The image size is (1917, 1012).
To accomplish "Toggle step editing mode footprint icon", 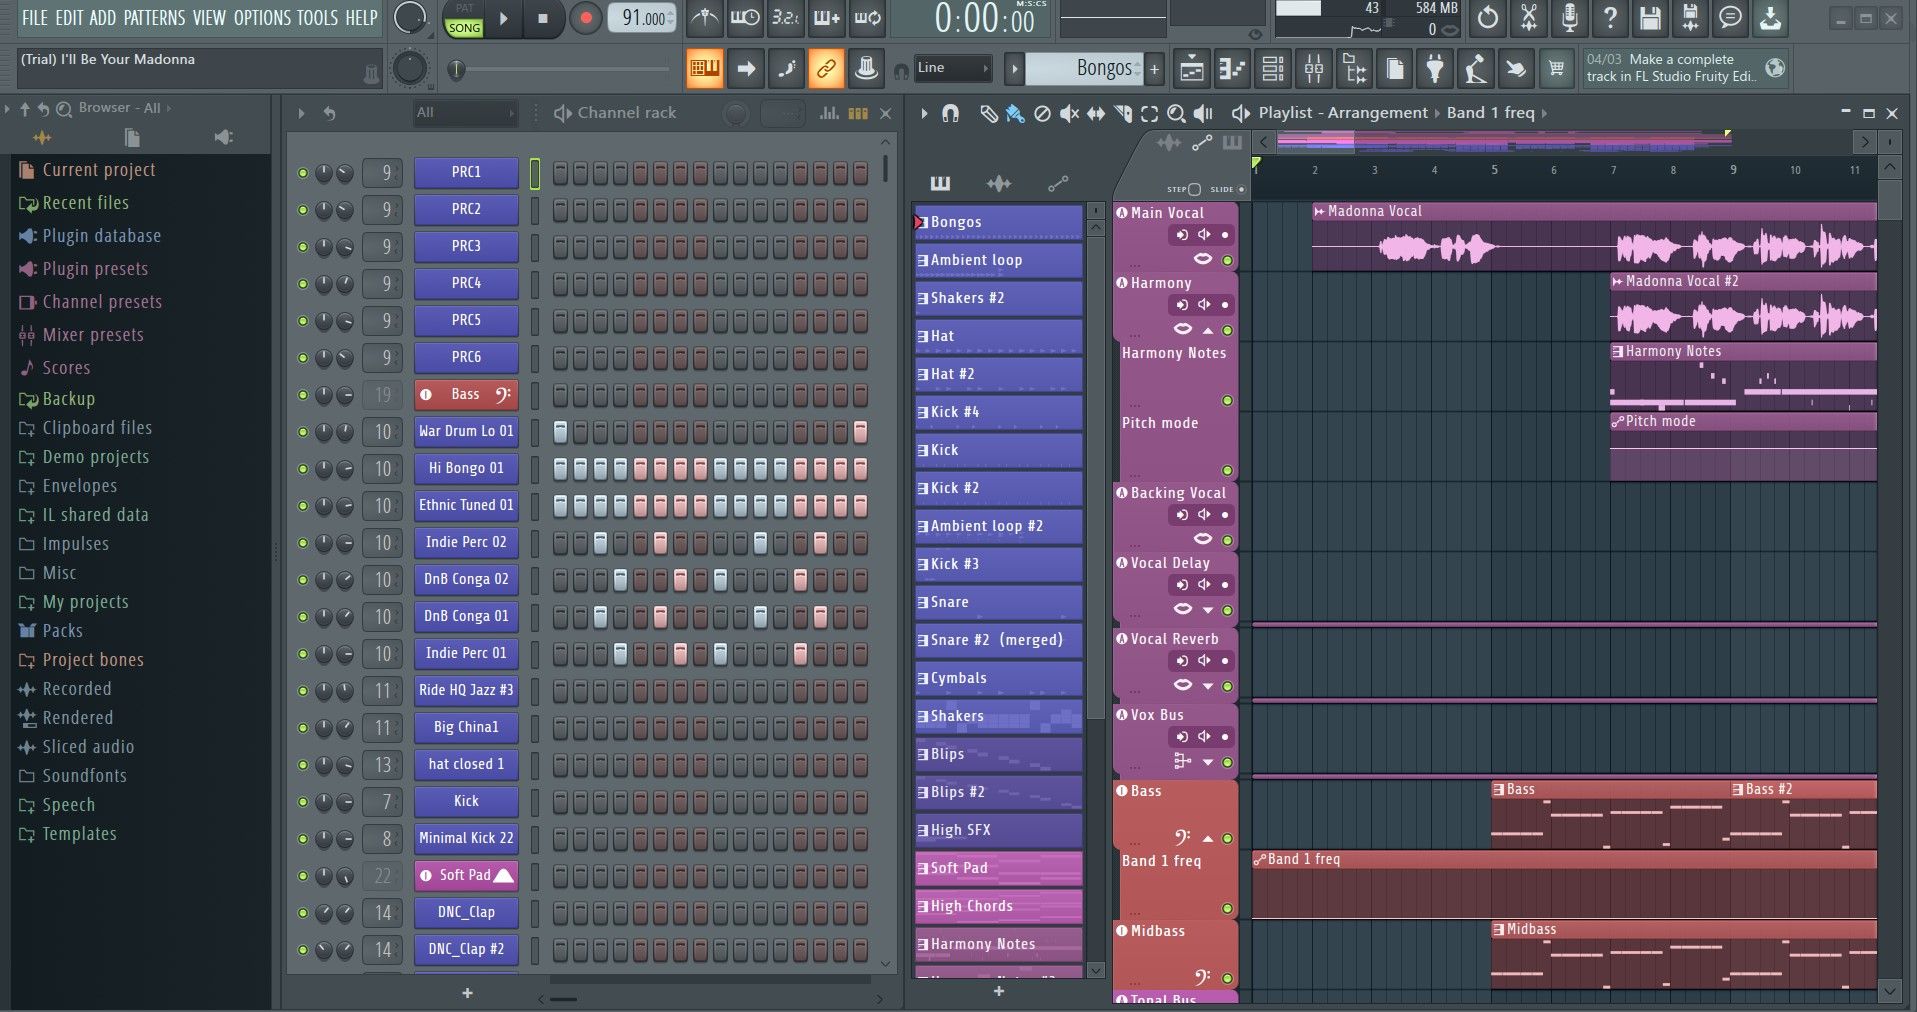I will coord(786,68).
